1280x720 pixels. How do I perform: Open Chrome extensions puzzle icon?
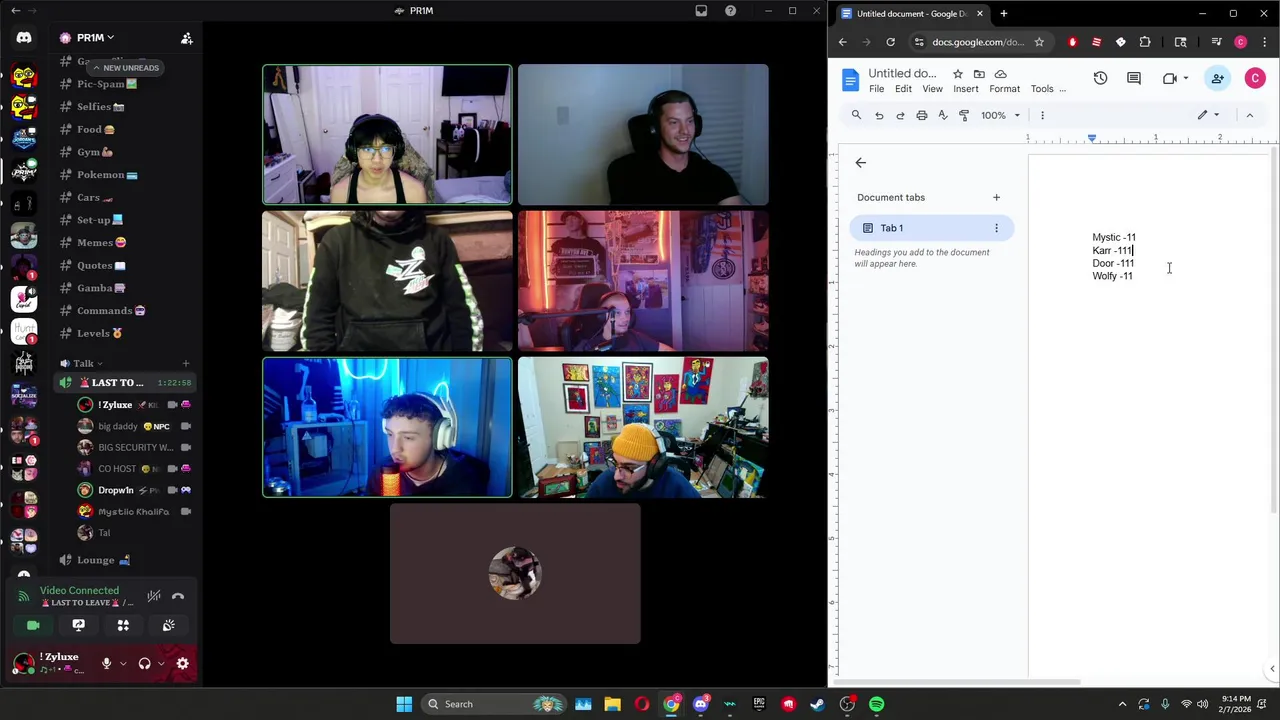click(1145, 42)
